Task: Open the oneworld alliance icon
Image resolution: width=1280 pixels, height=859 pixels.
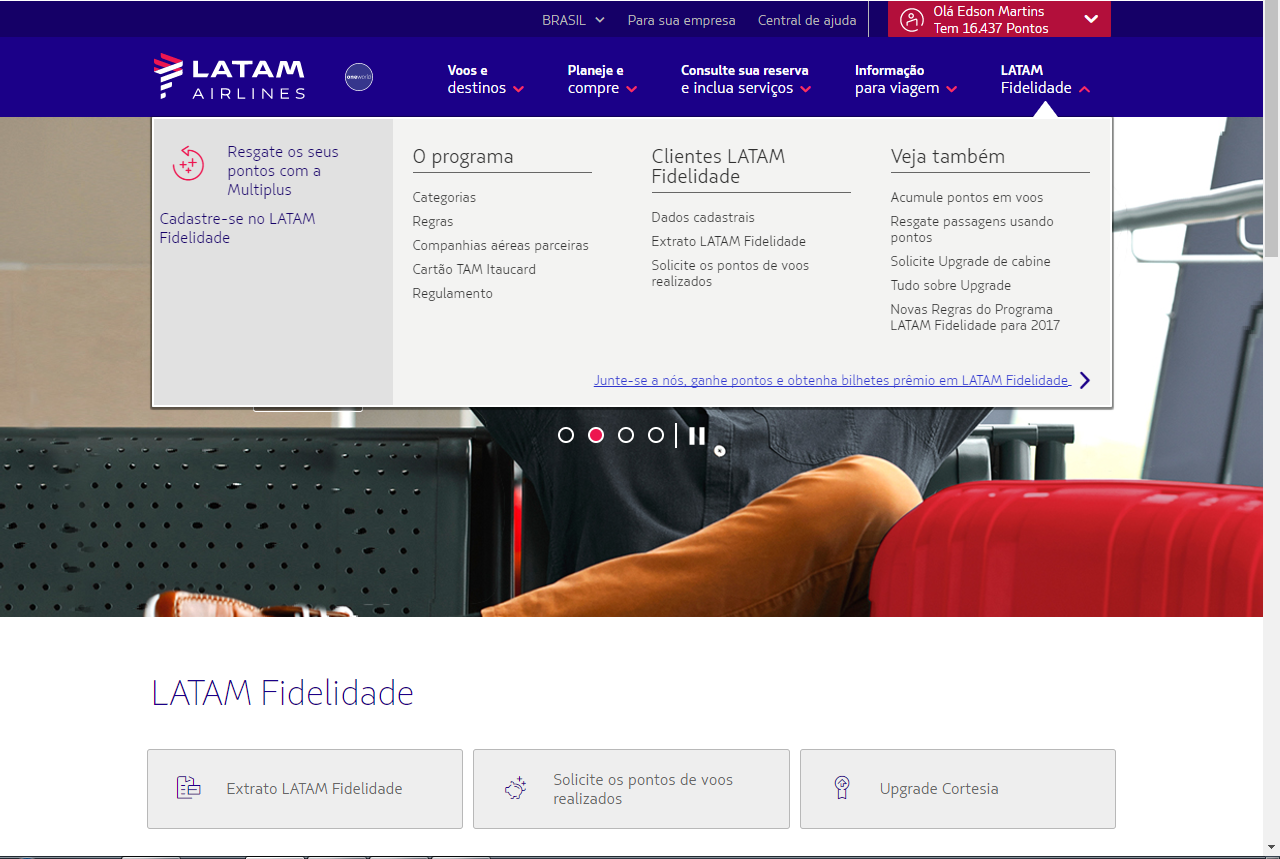Action: coord(359,77)
